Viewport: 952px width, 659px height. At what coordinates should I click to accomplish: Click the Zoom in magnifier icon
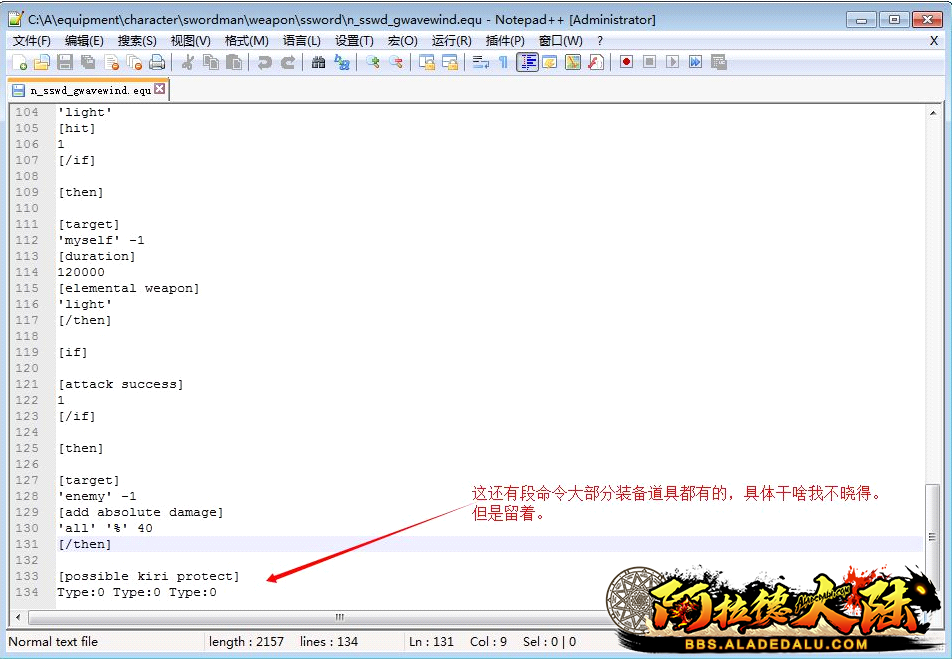tap(373, 63)
